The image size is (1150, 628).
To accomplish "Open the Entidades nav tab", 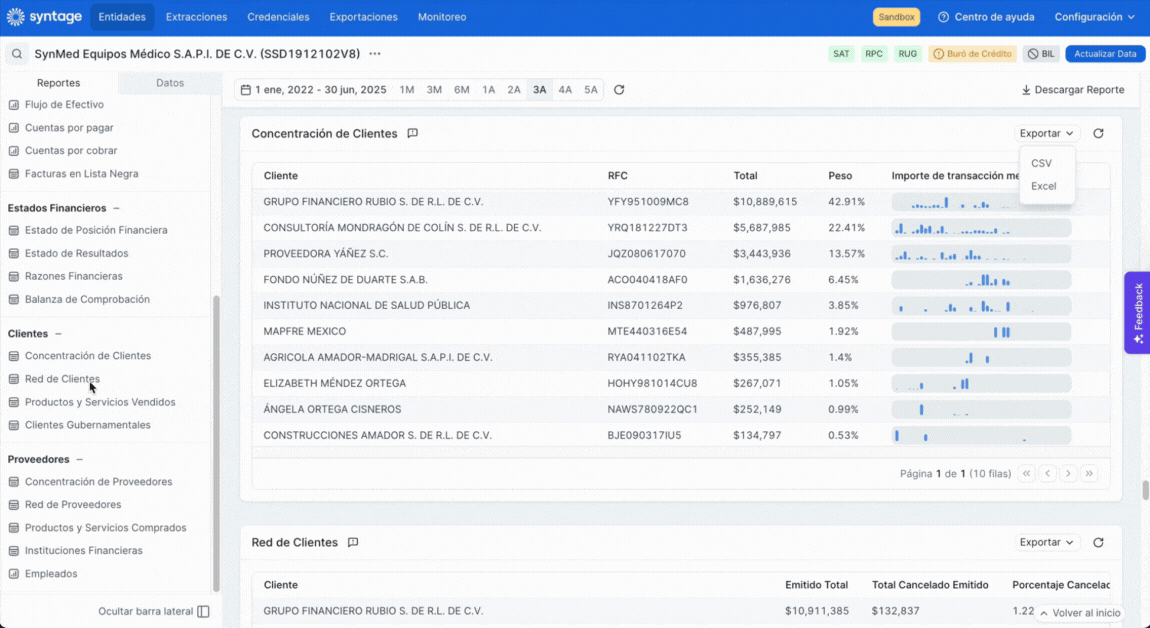I will point(122,17).
